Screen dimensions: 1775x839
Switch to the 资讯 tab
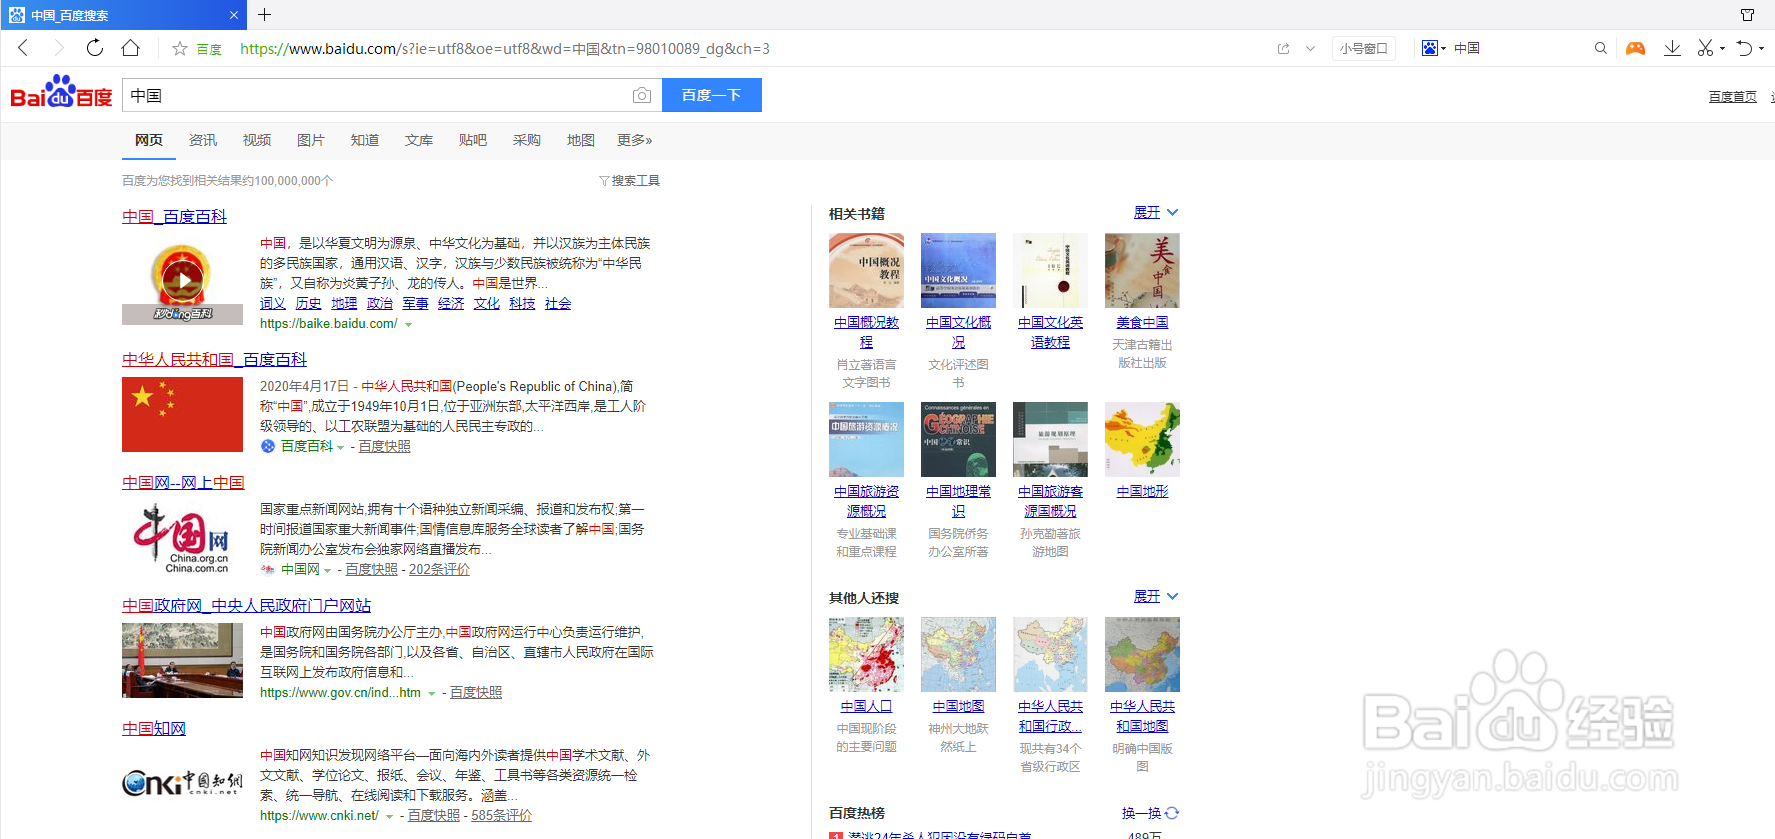203,140
